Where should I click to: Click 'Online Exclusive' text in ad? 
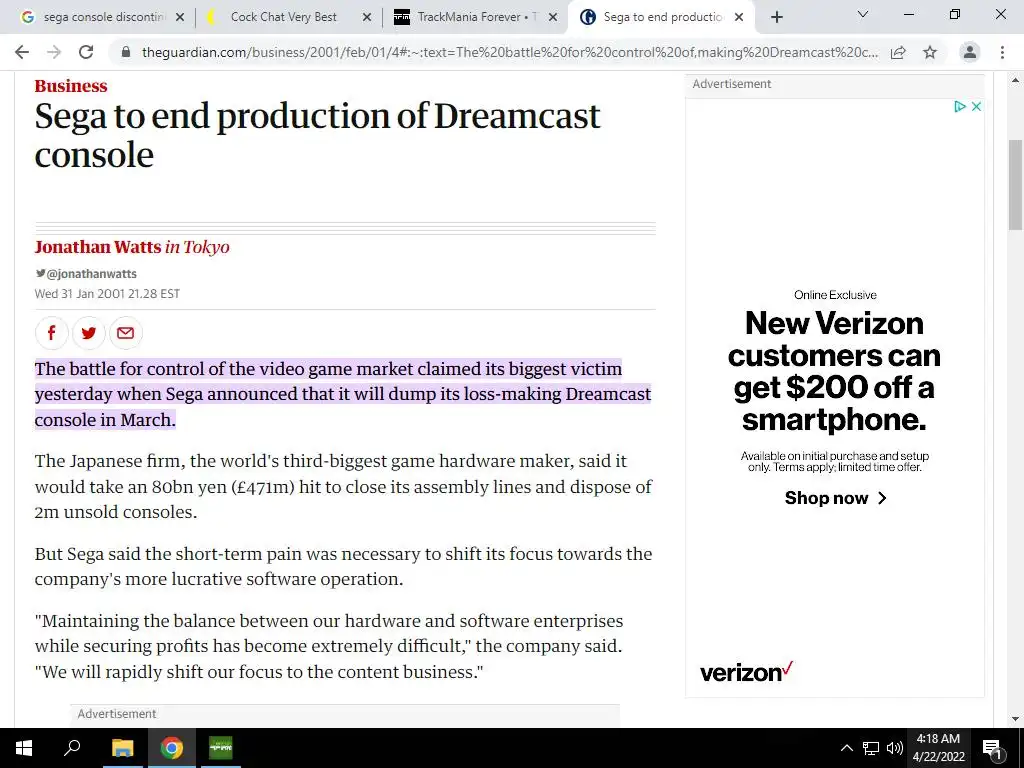[x=835, y=295]
